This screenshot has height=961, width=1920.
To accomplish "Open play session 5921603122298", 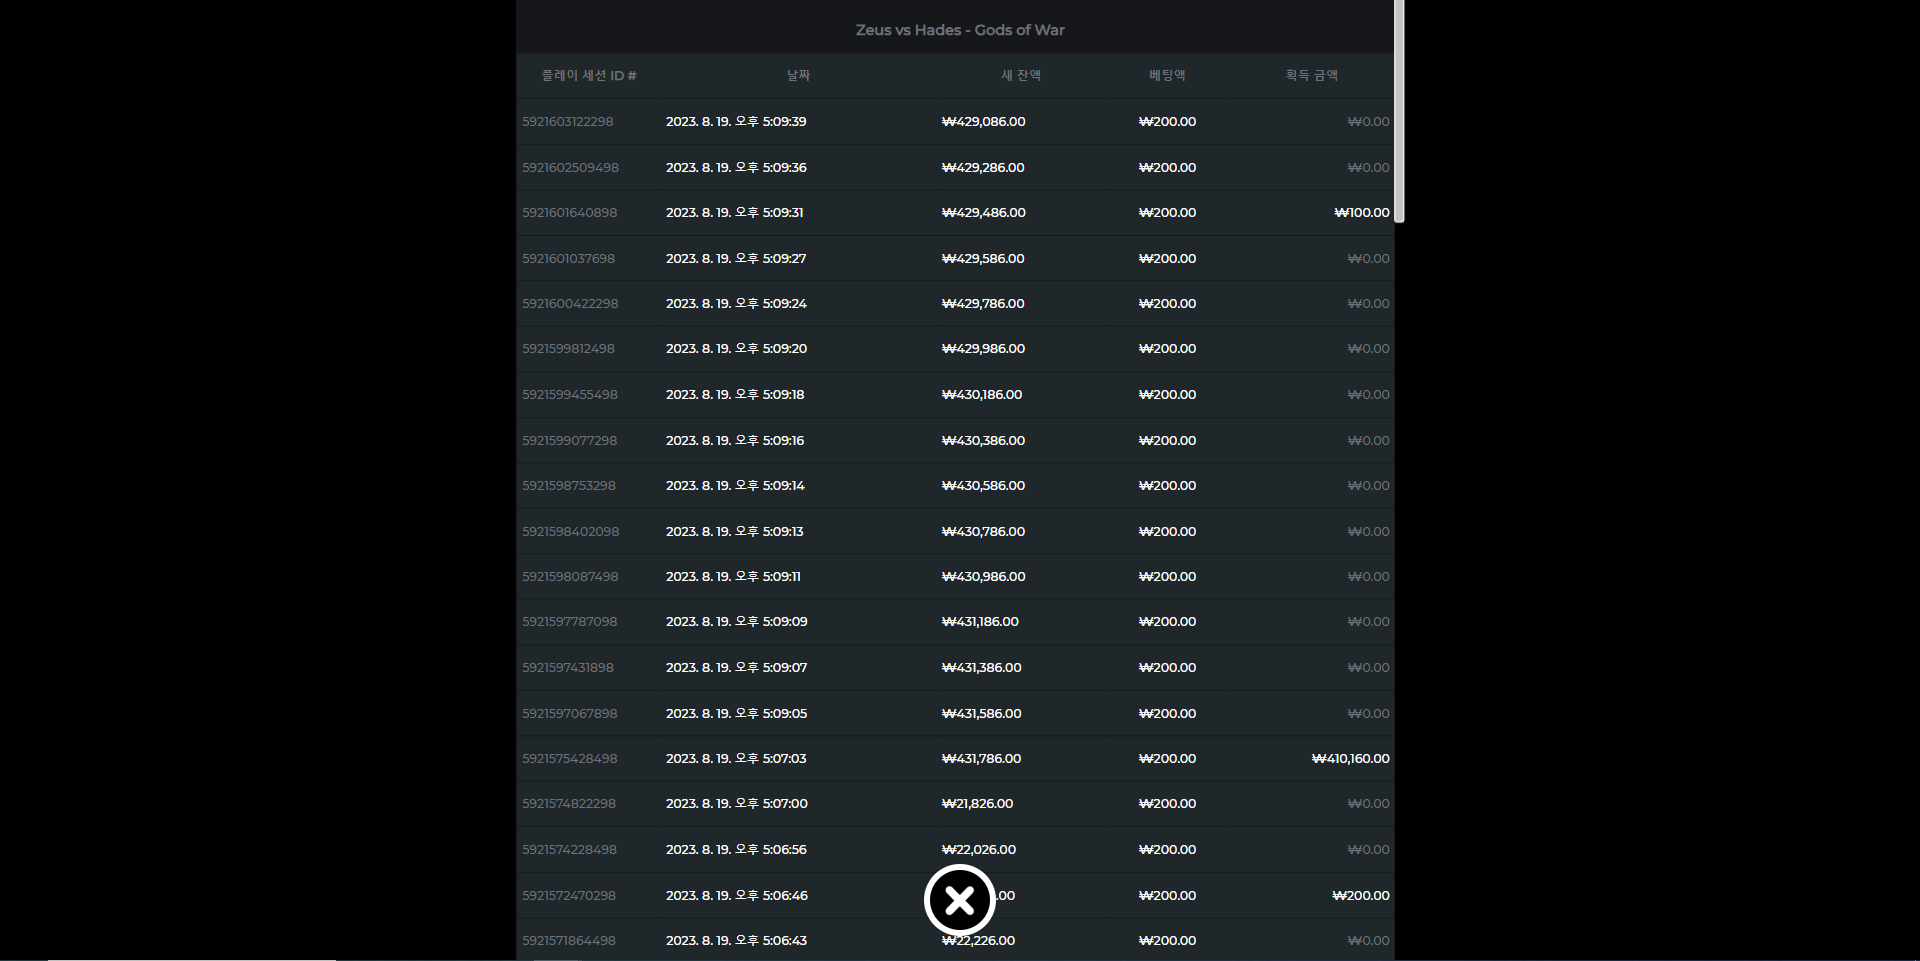I will click(x=568, y=122).
